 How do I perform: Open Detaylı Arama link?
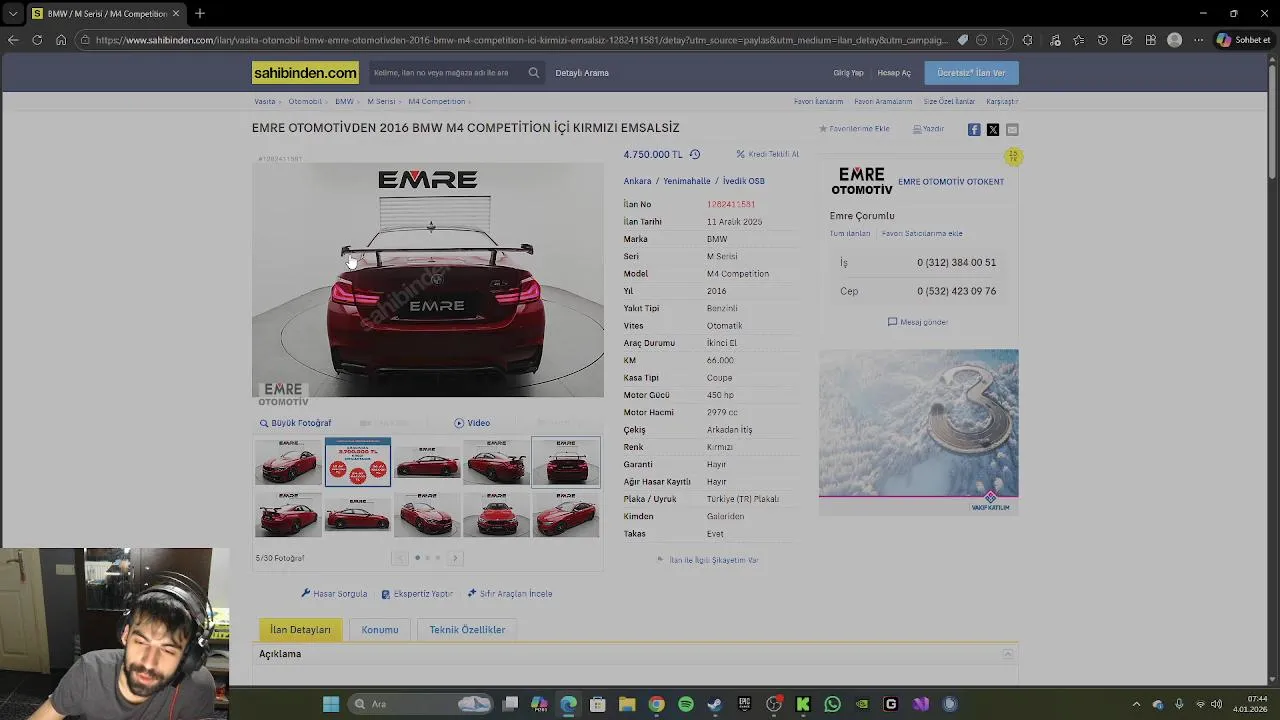point(582,73)
